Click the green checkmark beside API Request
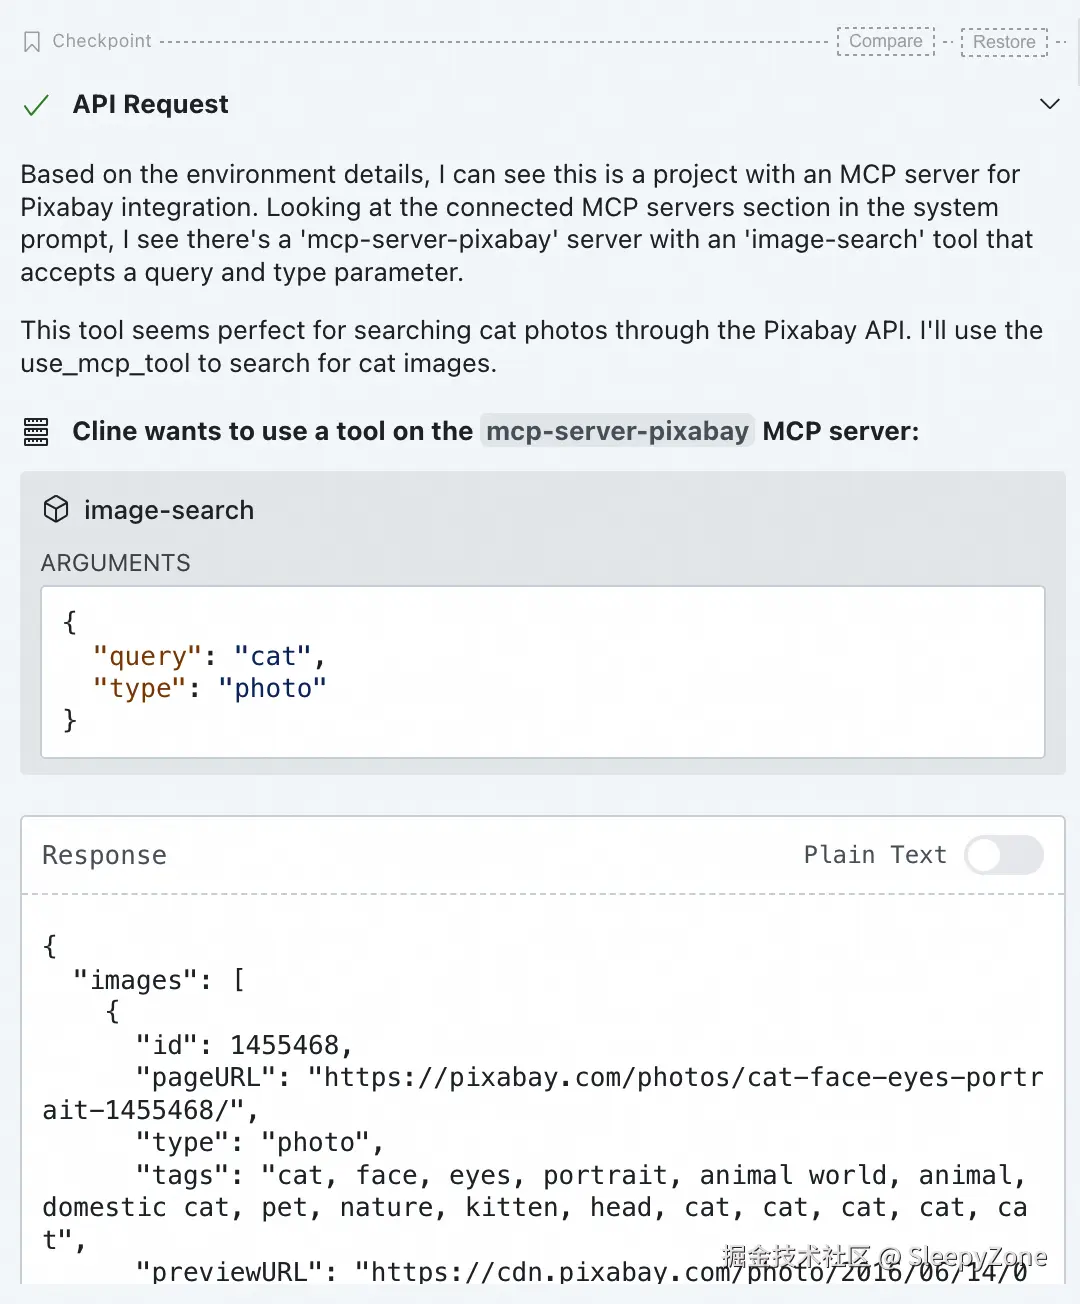The image size is (1080, 1304). (x=36, y=105)
